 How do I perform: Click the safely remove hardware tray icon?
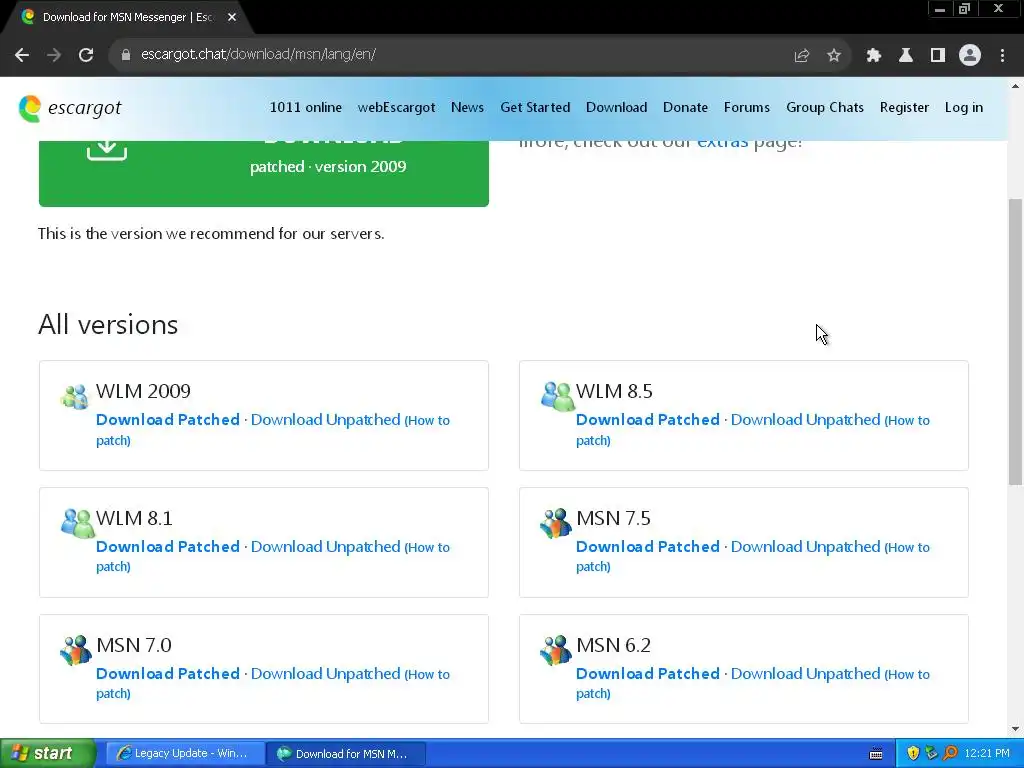[931, 754]
